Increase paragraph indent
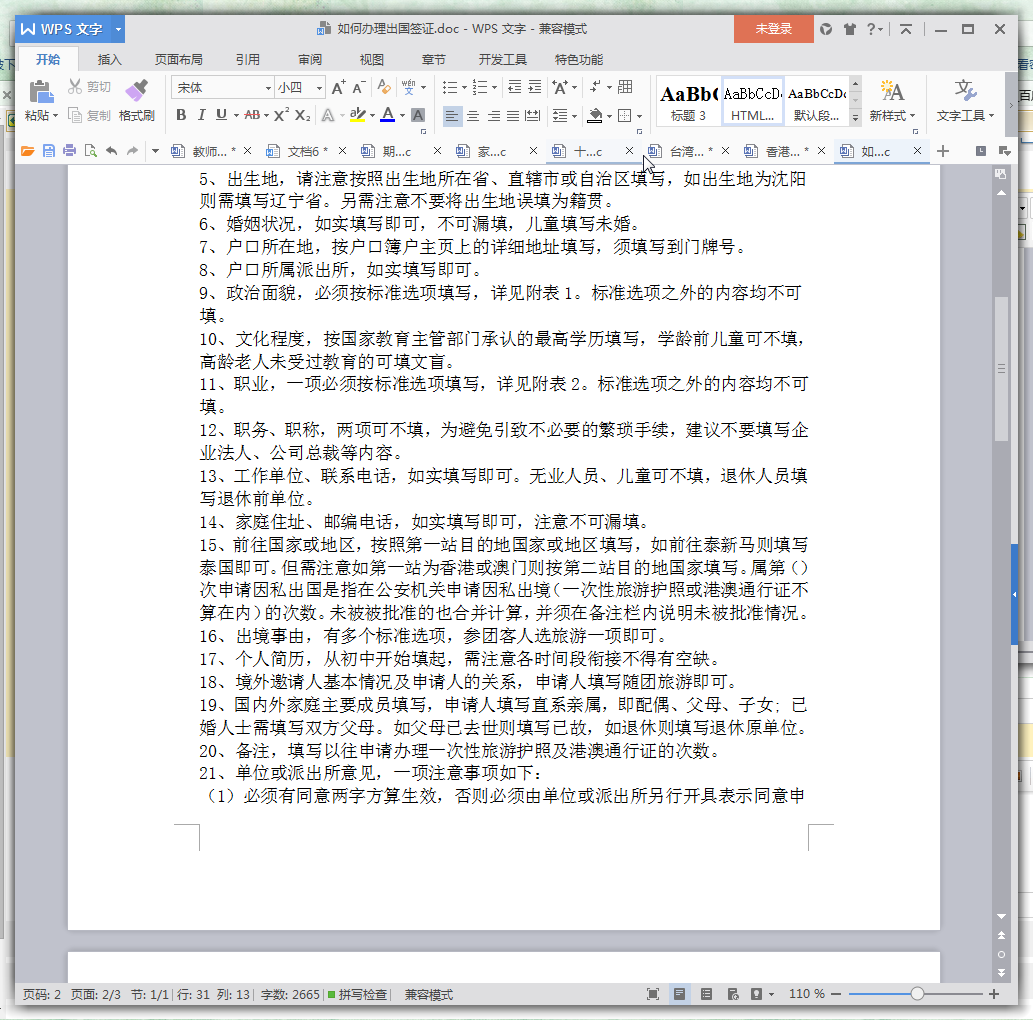1033x1020 pixels. [x=535, y=87]
